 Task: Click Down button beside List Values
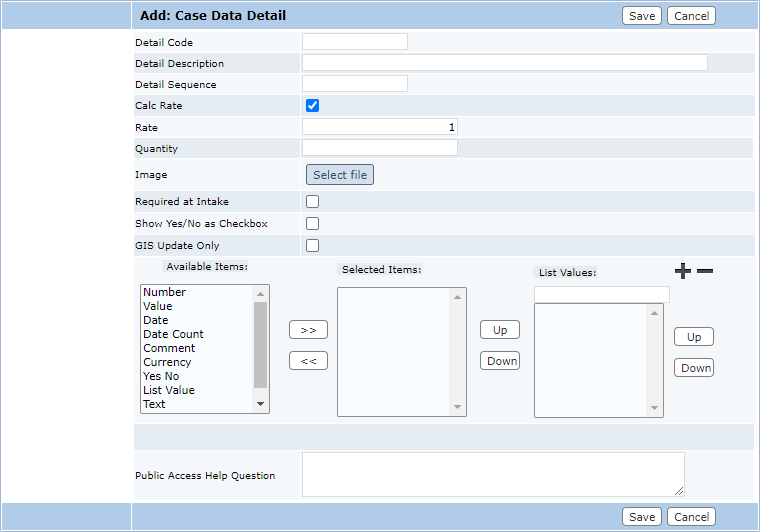(694, 368)
